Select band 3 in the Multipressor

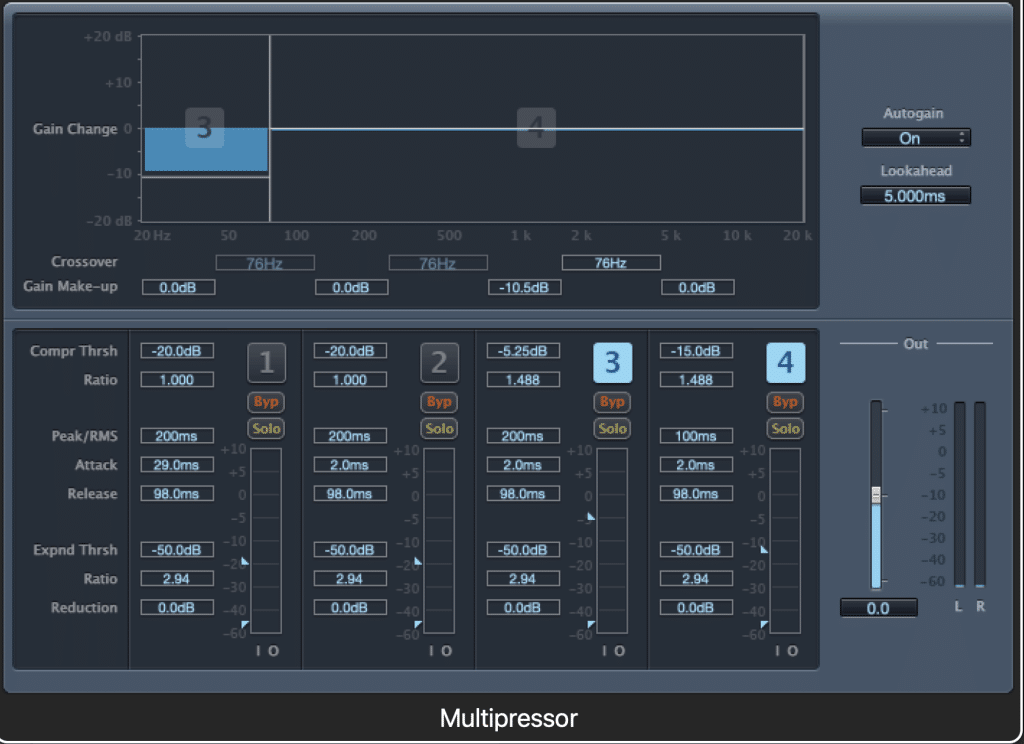coord(613,362)
